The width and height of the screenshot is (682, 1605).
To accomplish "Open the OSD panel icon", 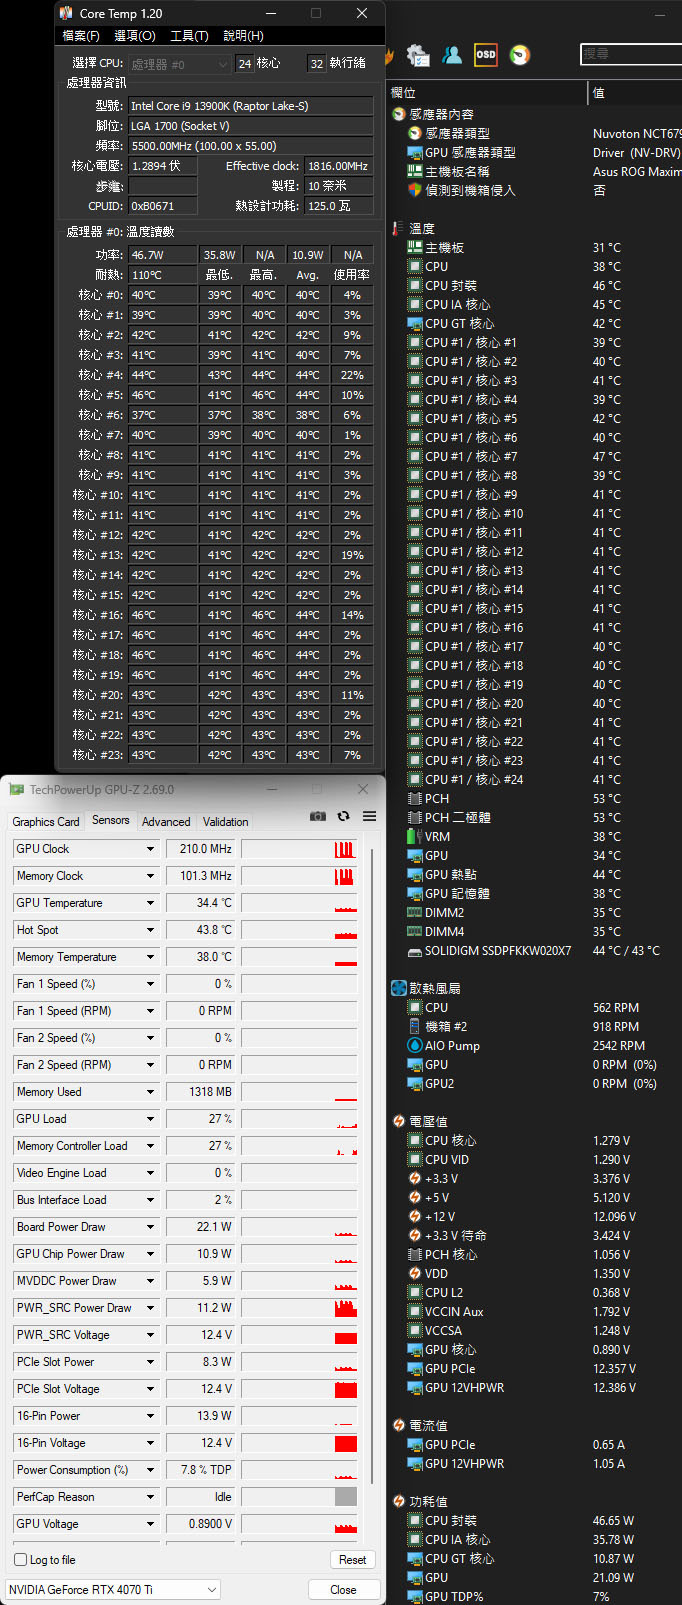I will tap(485, 55).
